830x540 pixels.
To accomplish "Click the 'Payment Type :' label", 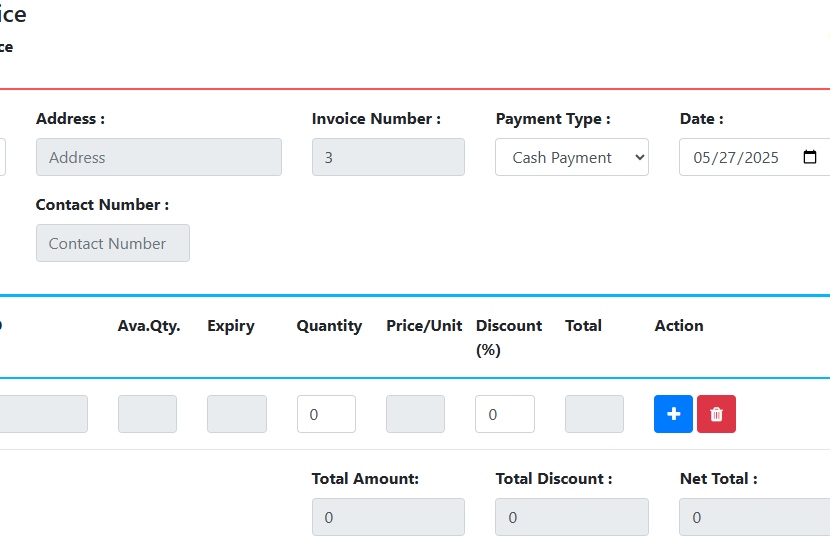I will pyautogui.click(x=553, y=119).
